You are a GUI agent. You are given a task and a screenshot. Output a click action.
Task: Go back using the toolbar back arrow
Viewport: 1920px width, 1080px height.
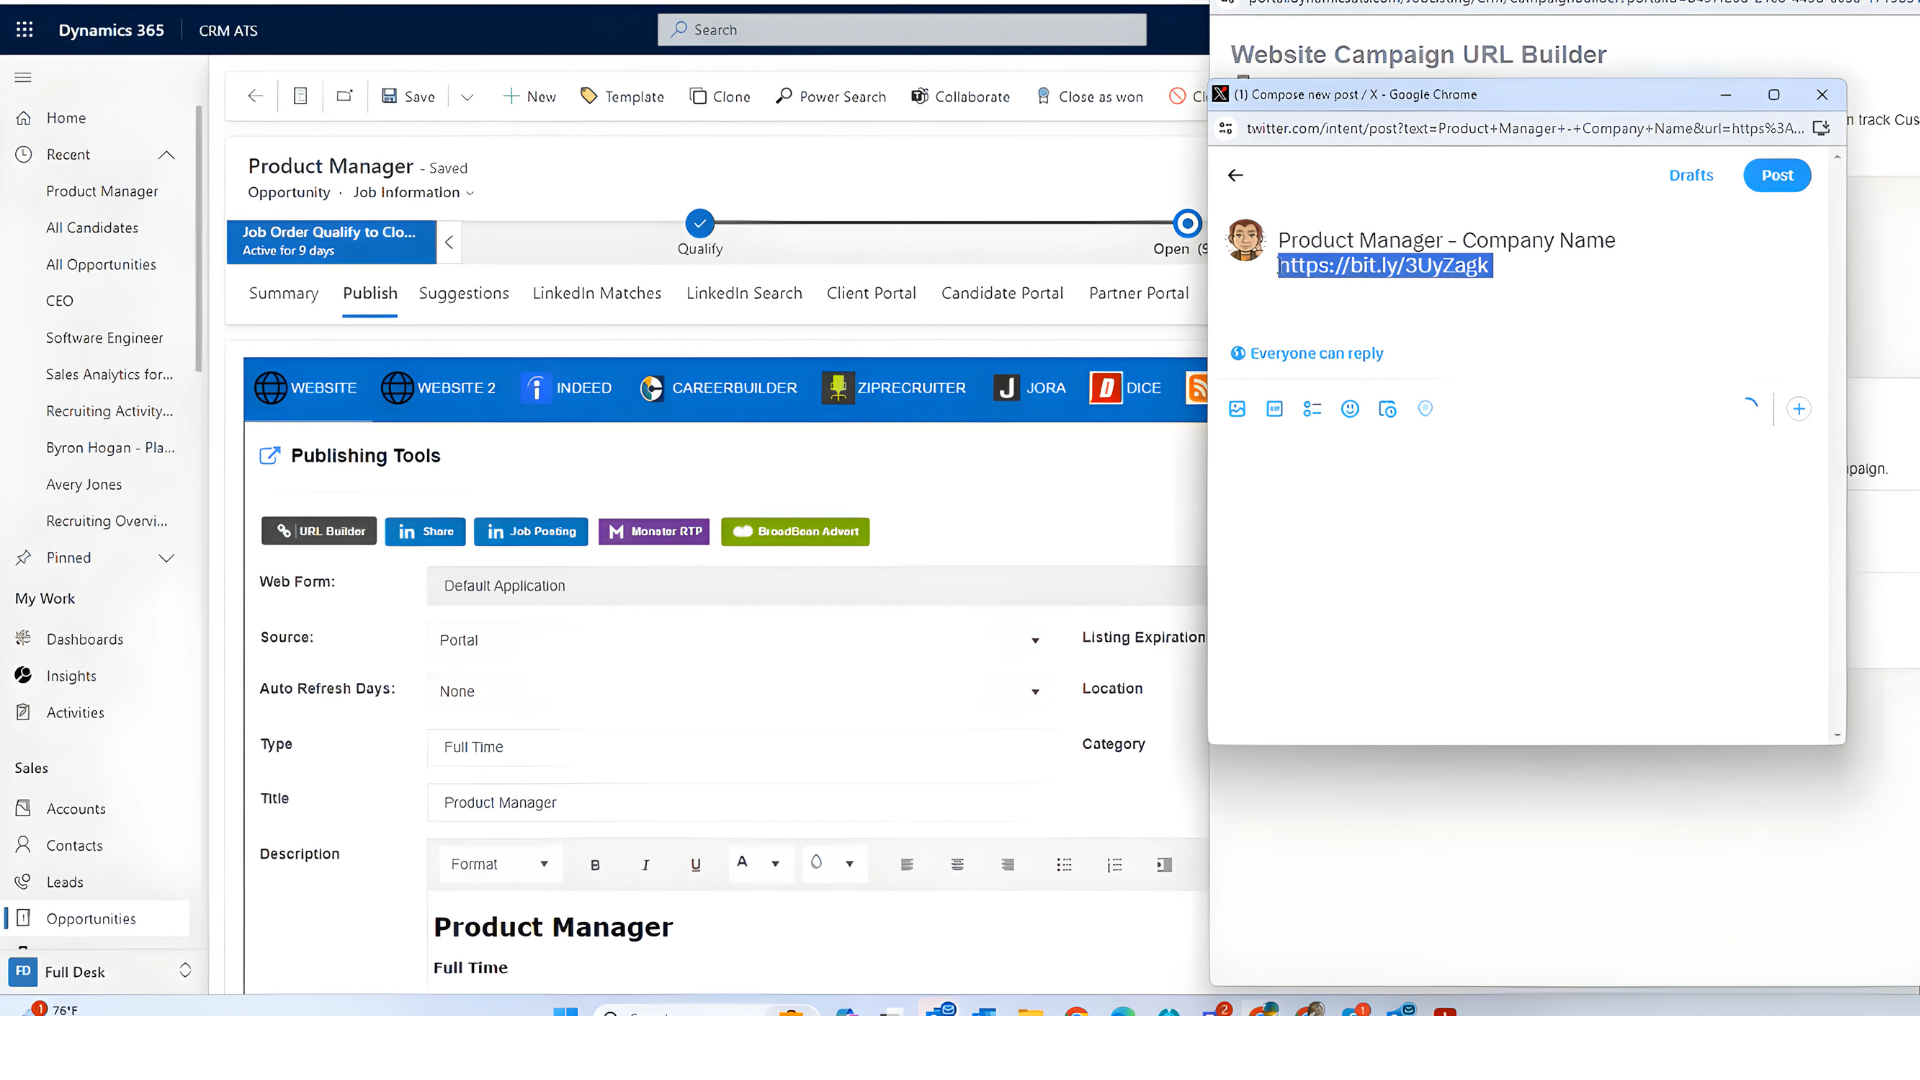pos(255,96)
